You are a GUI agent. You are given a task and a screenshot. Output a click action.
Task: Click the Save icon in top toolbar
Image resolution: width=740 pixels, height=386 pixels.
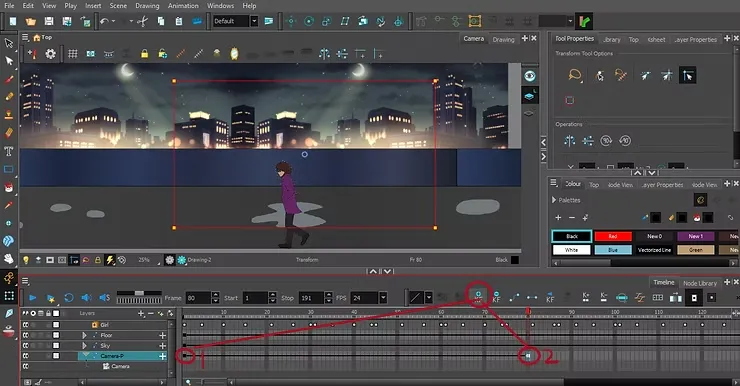(x=49, y=21)
